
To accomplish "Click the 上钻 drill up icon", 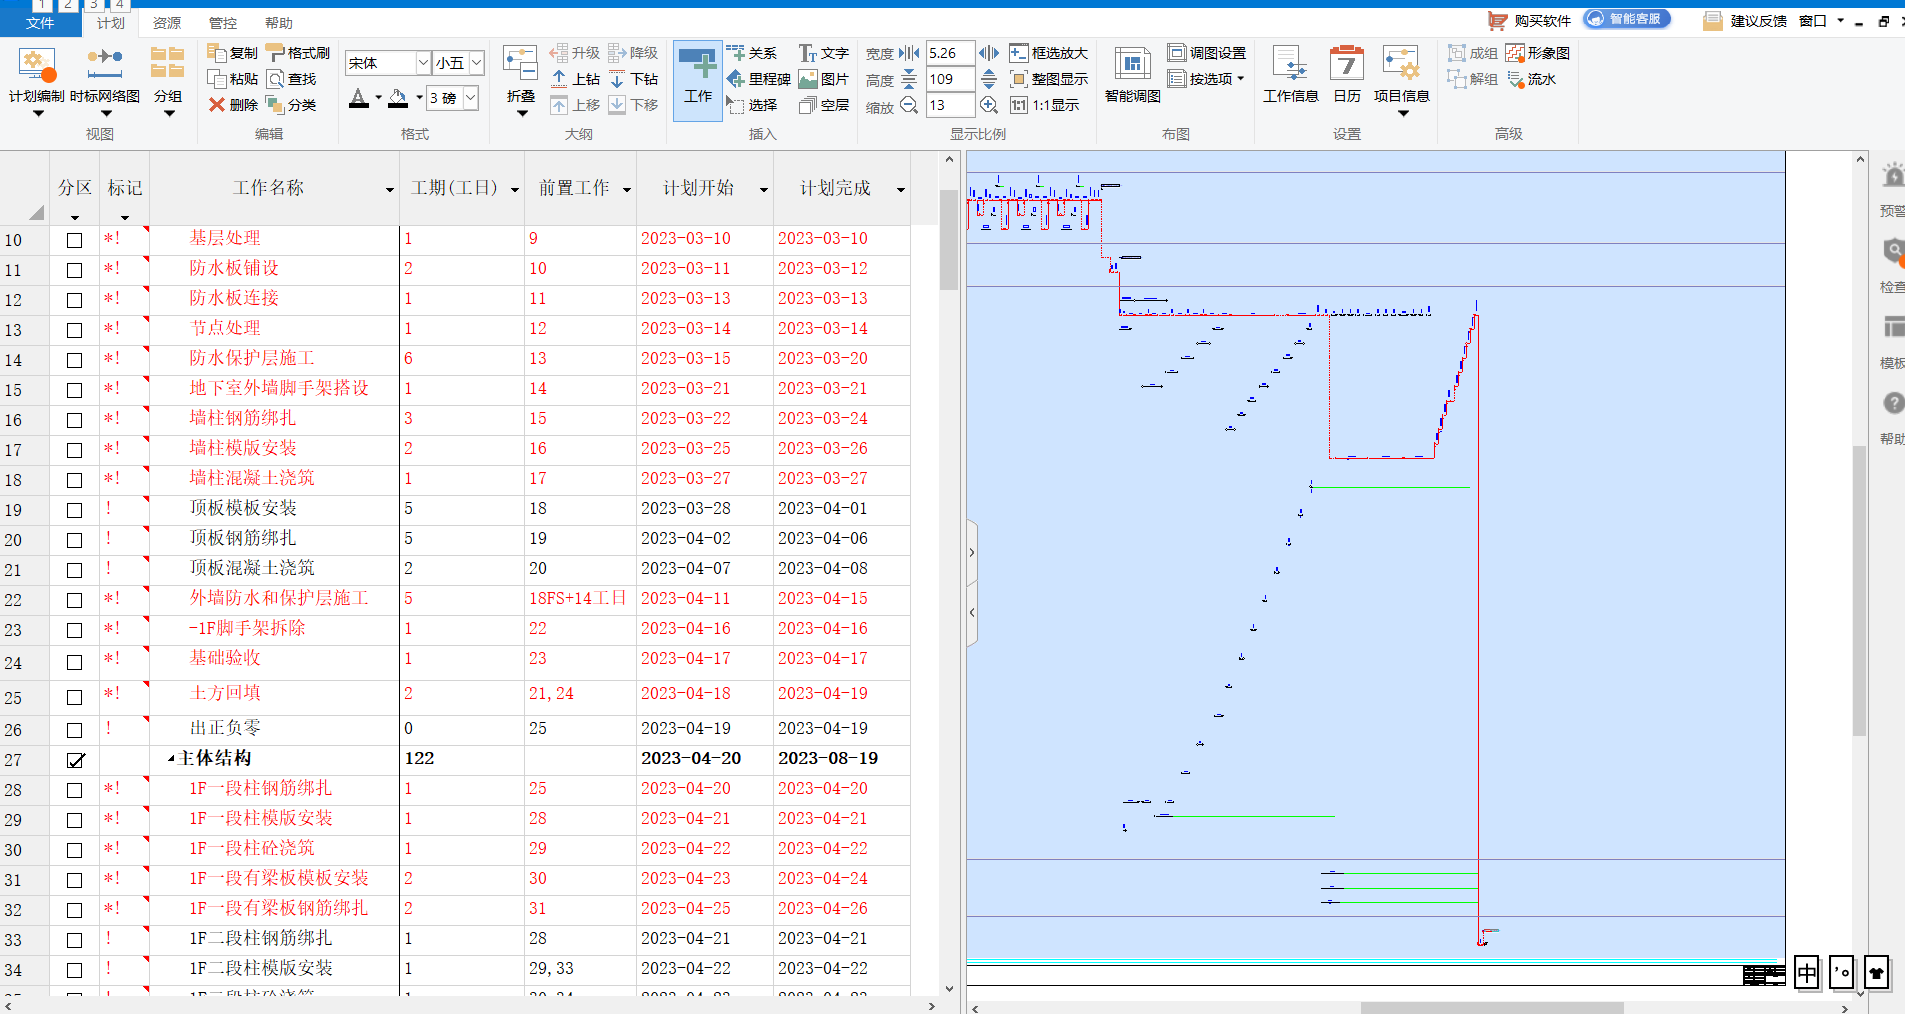I will point(559,78).
